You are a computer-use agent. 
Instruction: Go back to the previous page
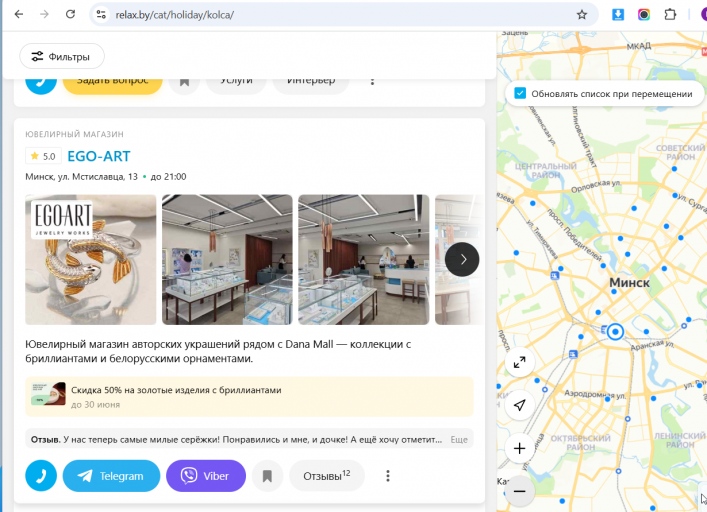(x=19, y=14)
